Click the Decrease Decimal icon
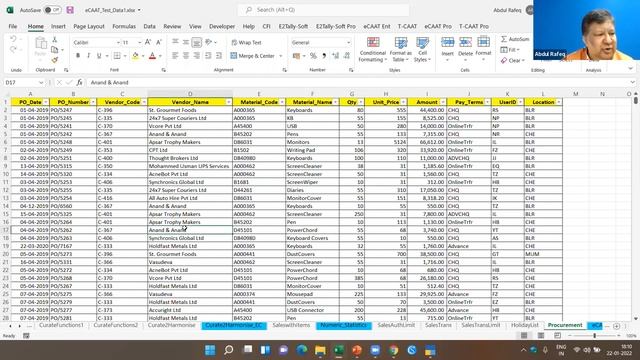 click(x=347, y=56)
